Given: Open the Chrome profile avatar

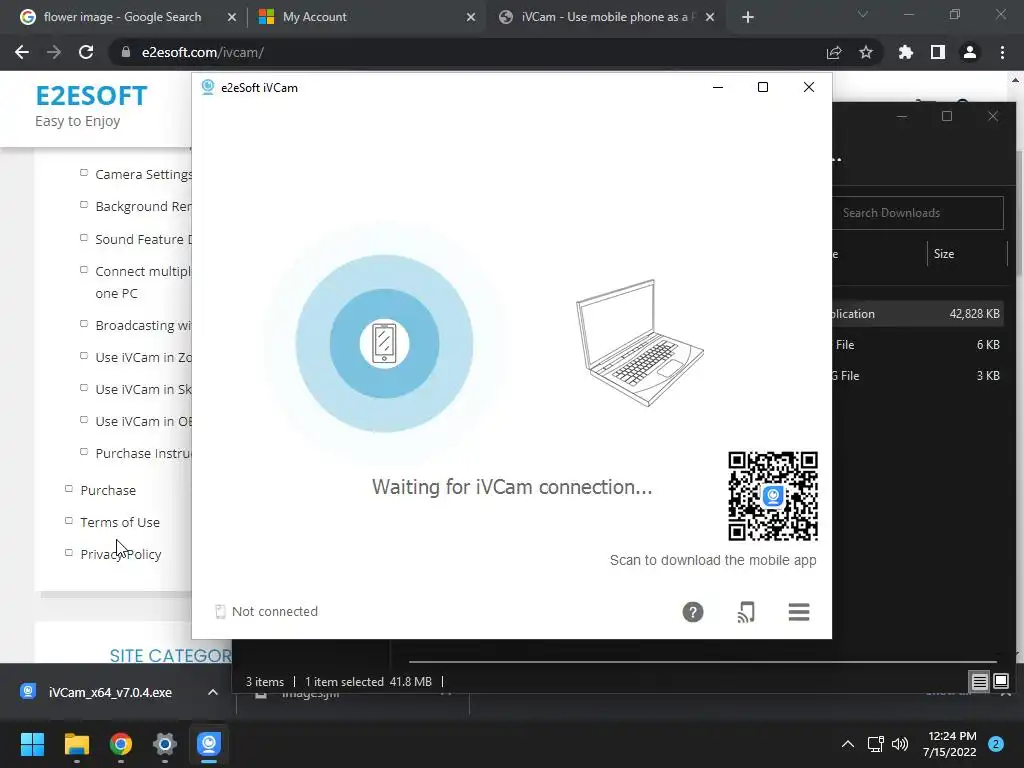Looking at the screenshot, I should tap(970, 52).
